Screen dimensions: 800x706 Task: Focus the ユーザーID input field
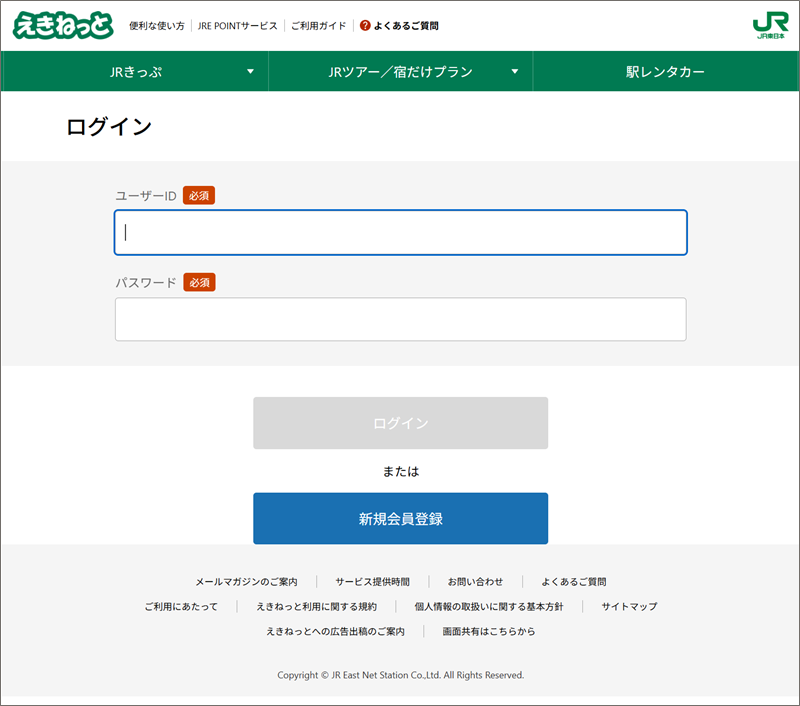pyautogui.click(x=400, y=233)
